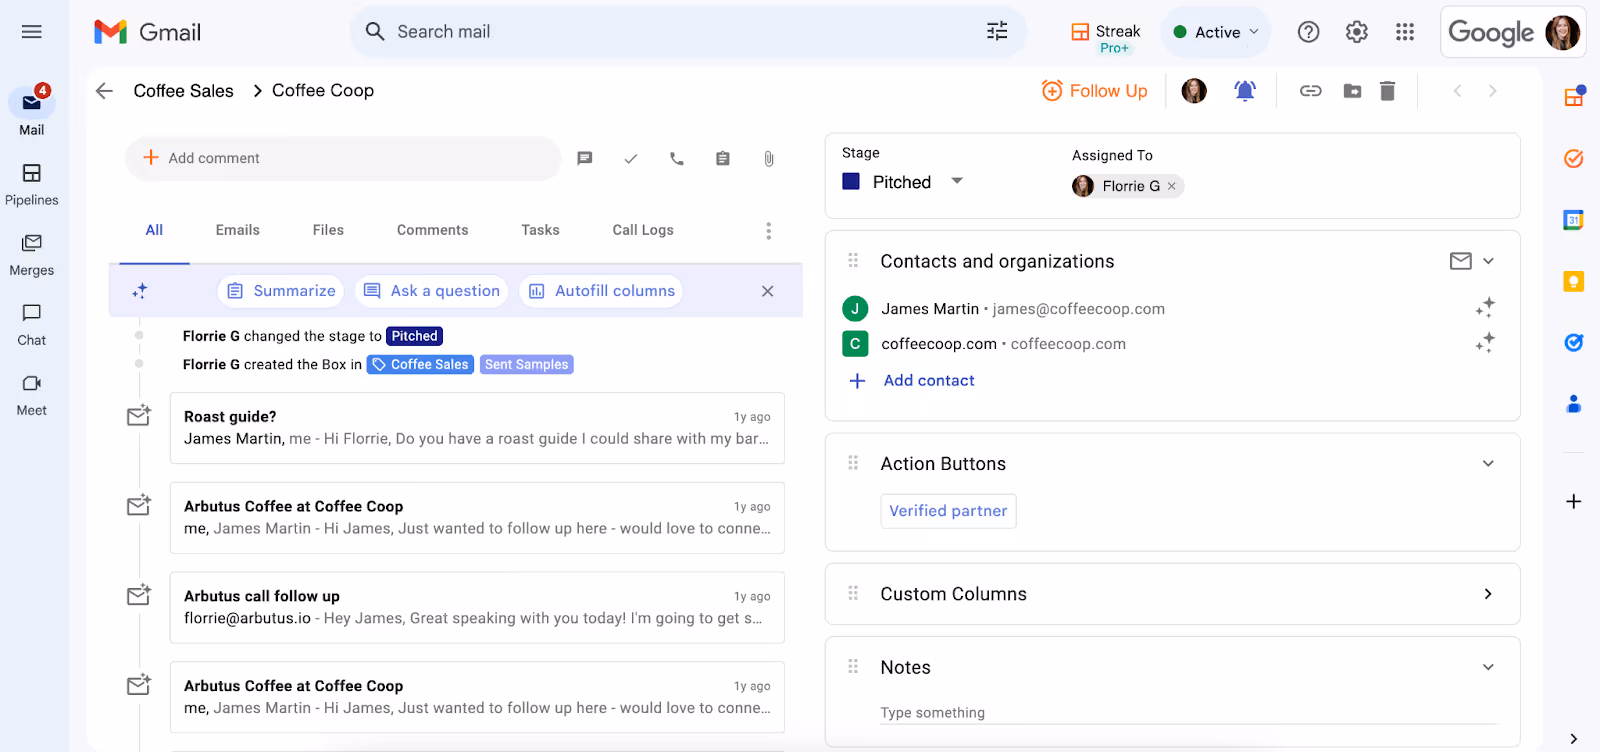This screenshot has height=752, width=1600.
Task: Click Ask a question button
Action: click(432, 291)
